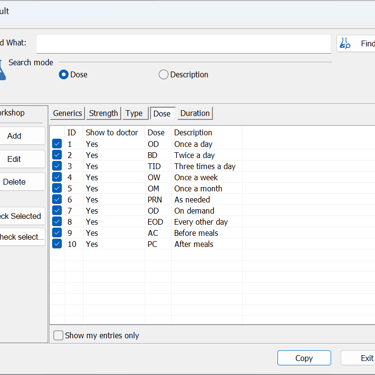The width and height of the screenshot is (375, 375).
Task: Select the 'Once a month' cell
Action: (198, 188)
